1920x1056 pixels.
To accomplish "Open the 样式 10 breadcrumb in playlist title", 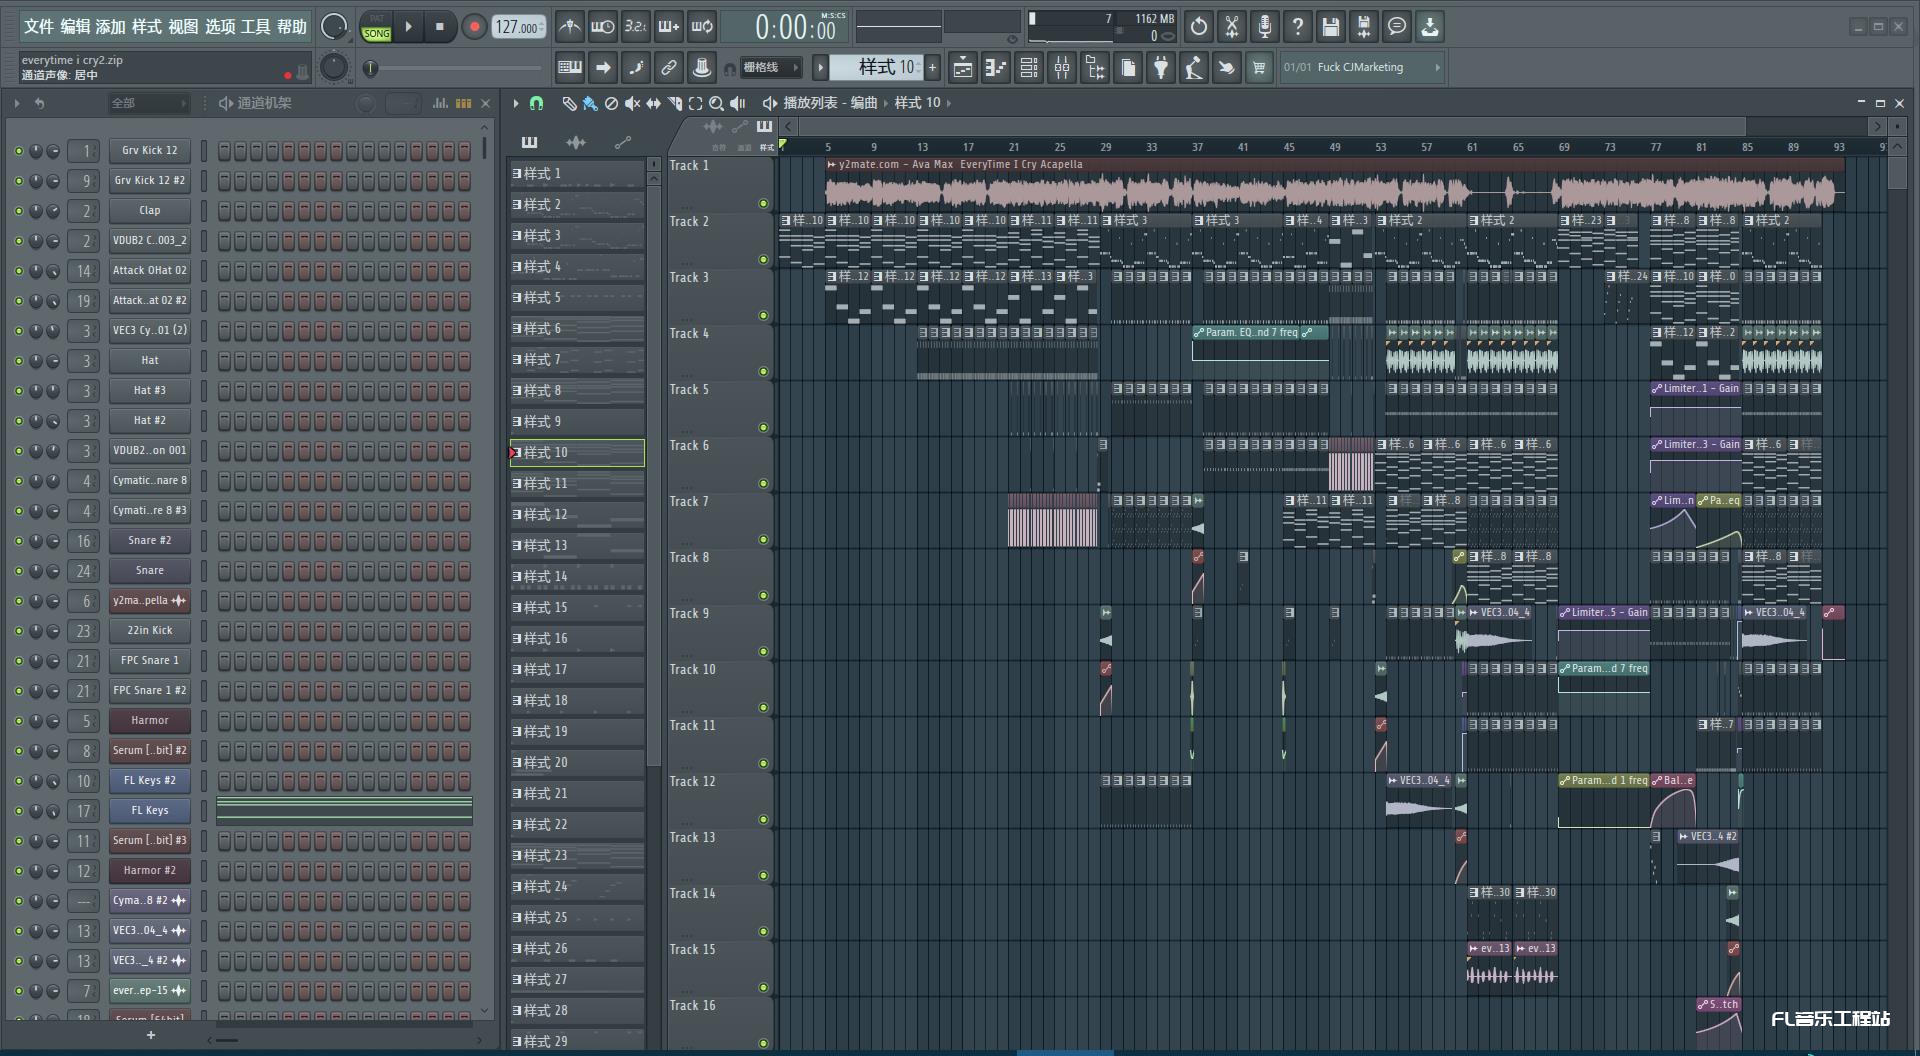I will coord(917,102).
